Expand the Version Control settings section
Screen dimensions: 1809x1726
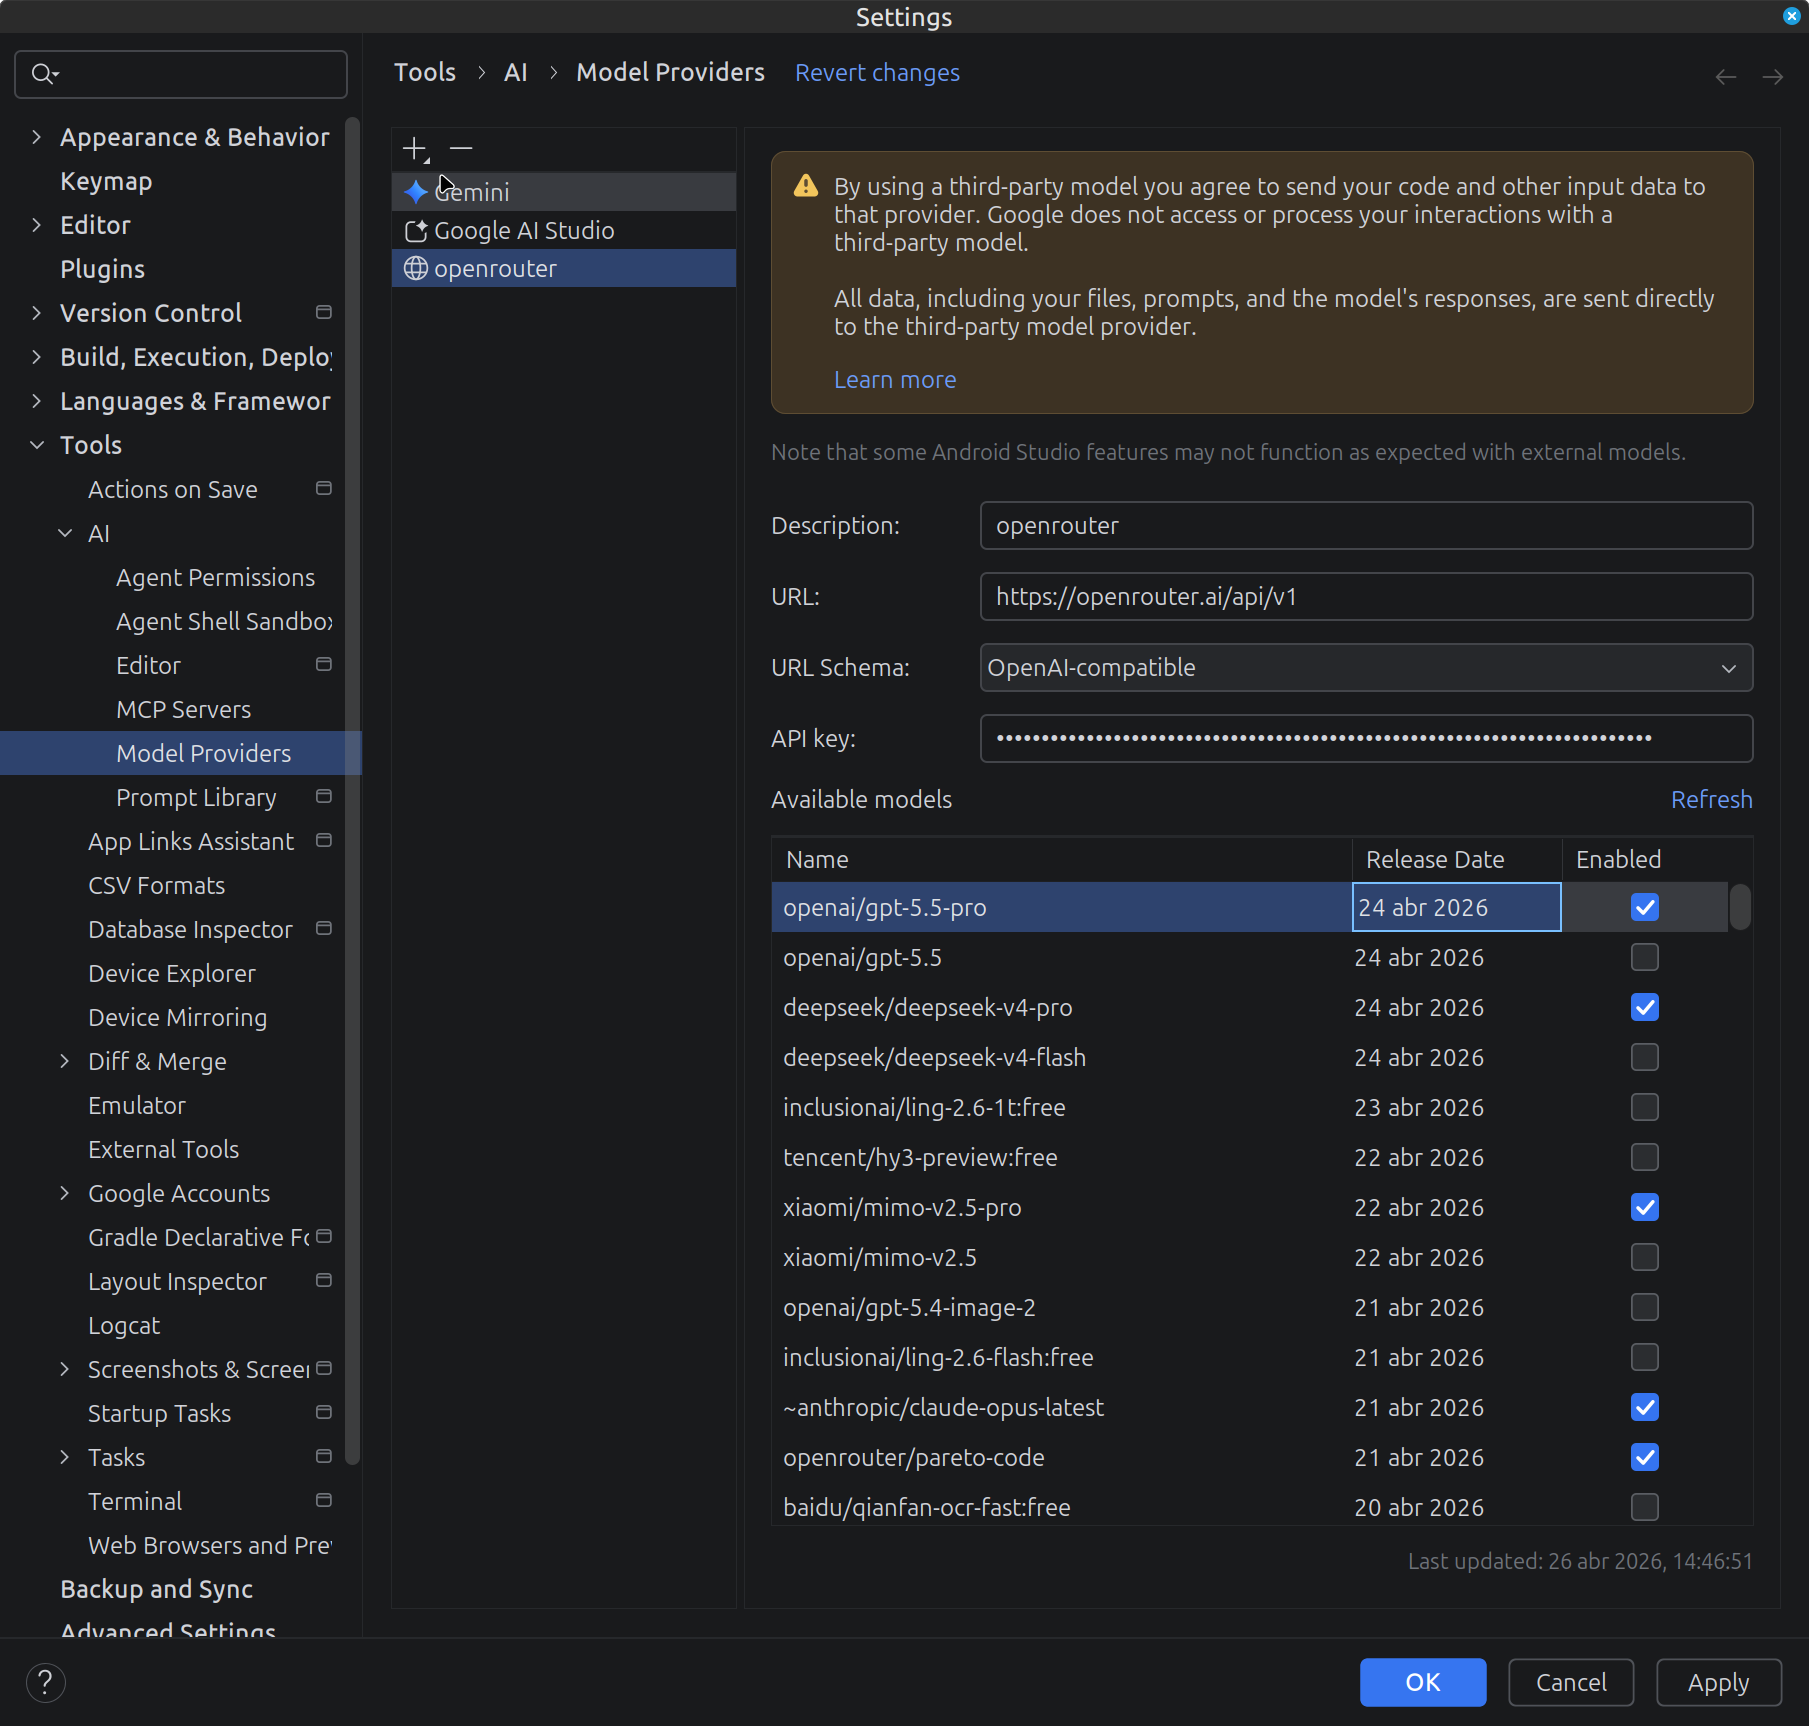37,313
